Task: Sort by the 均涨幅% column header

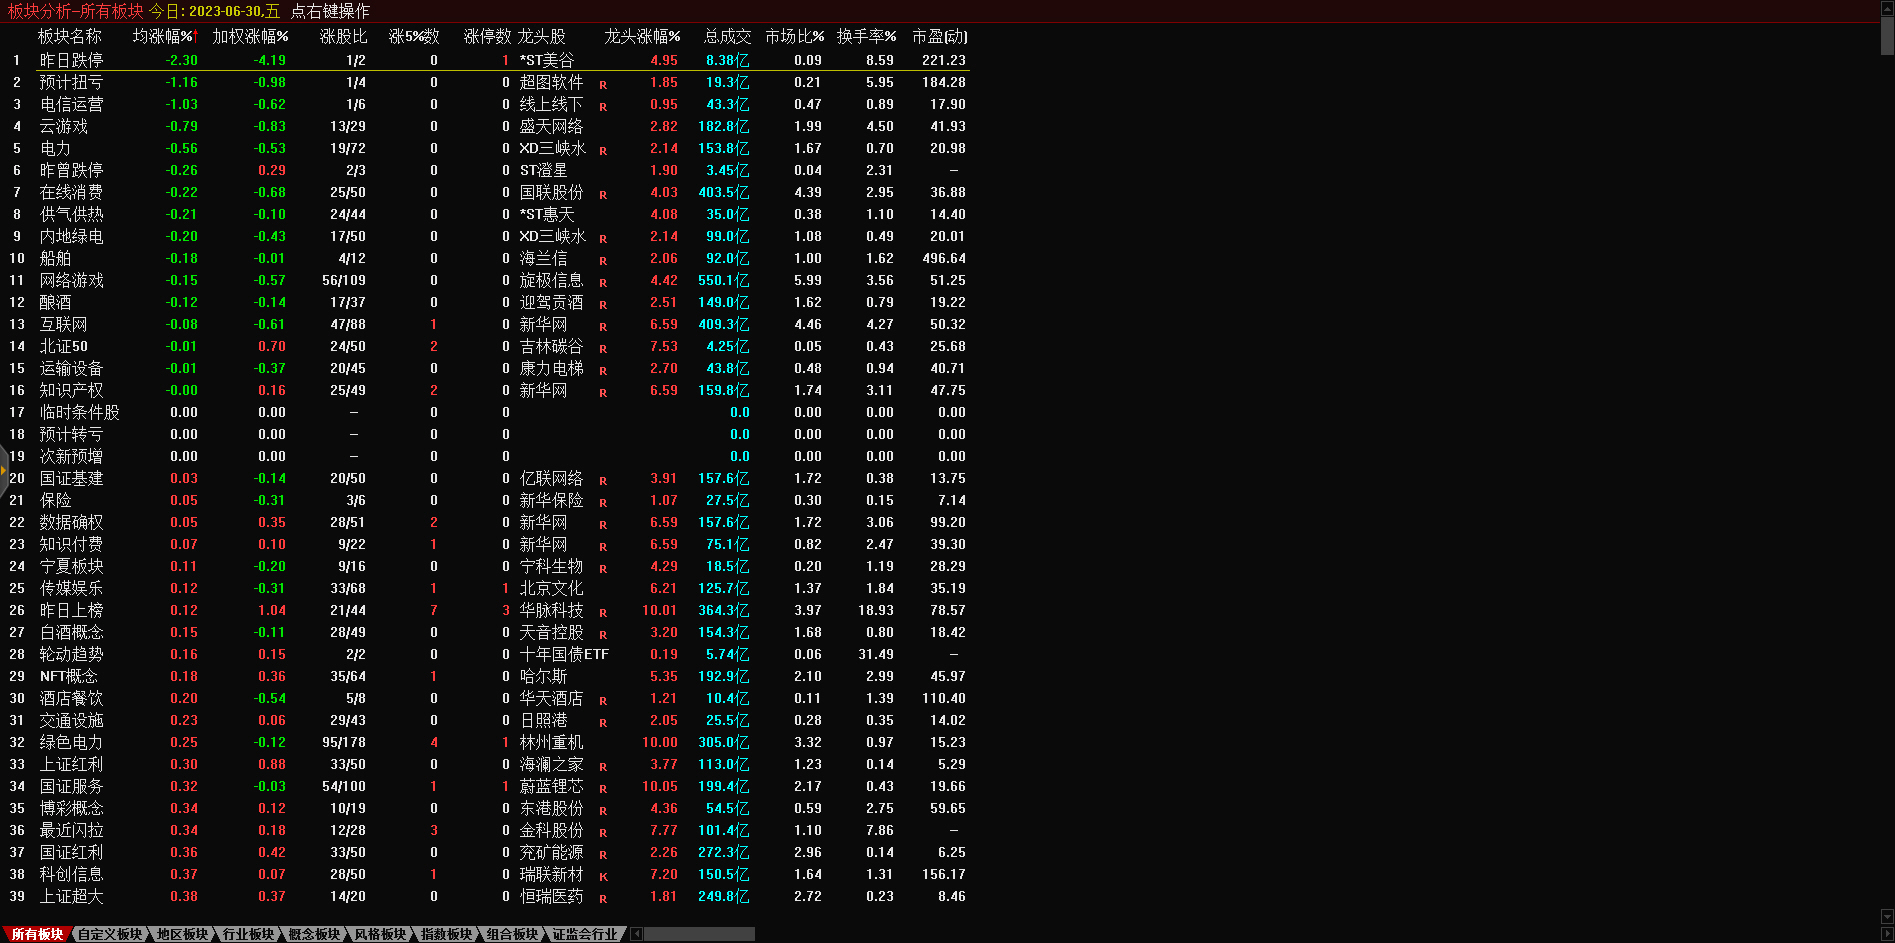Action: tap(164, 36)
